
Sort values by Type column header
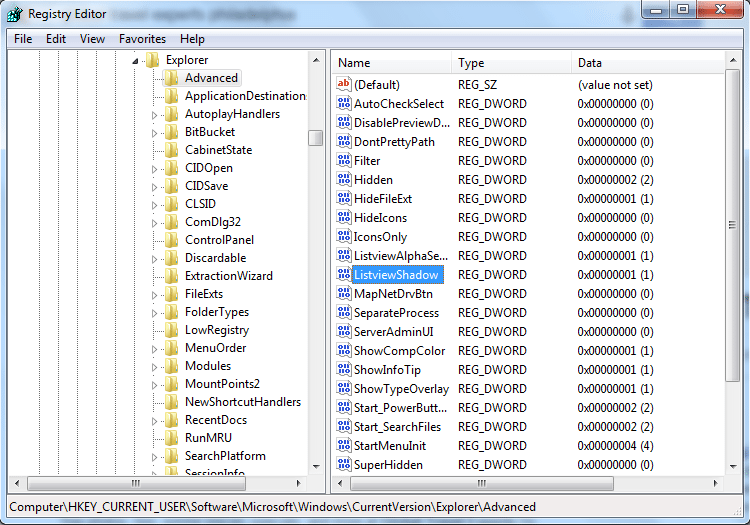[511, 63]
